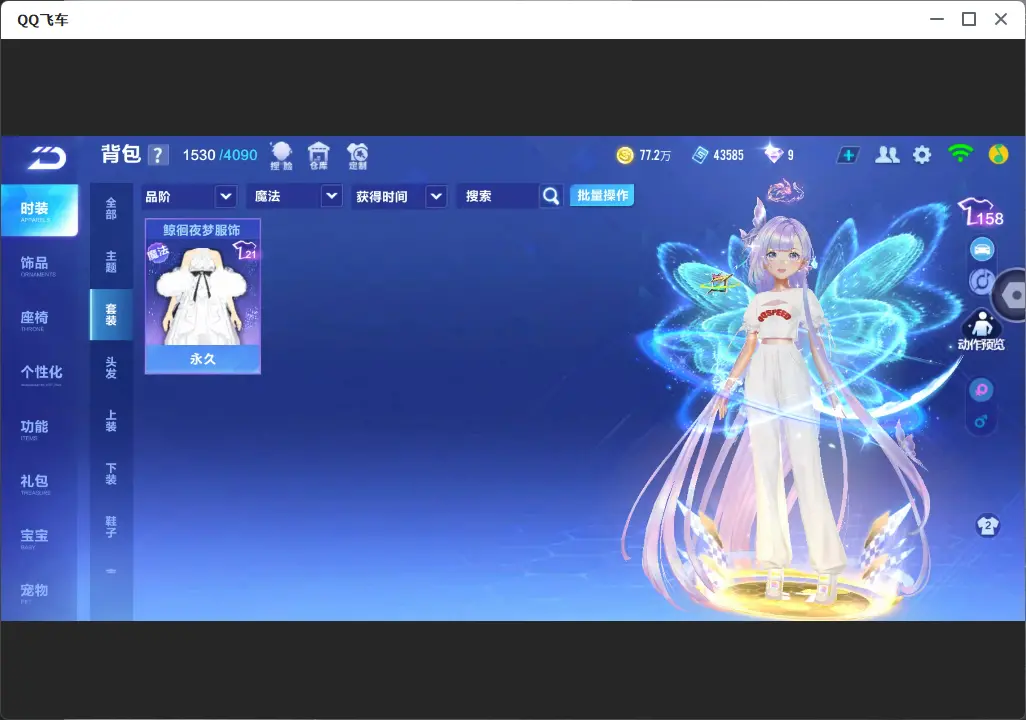Click the diamond count 9

(790, 155)
